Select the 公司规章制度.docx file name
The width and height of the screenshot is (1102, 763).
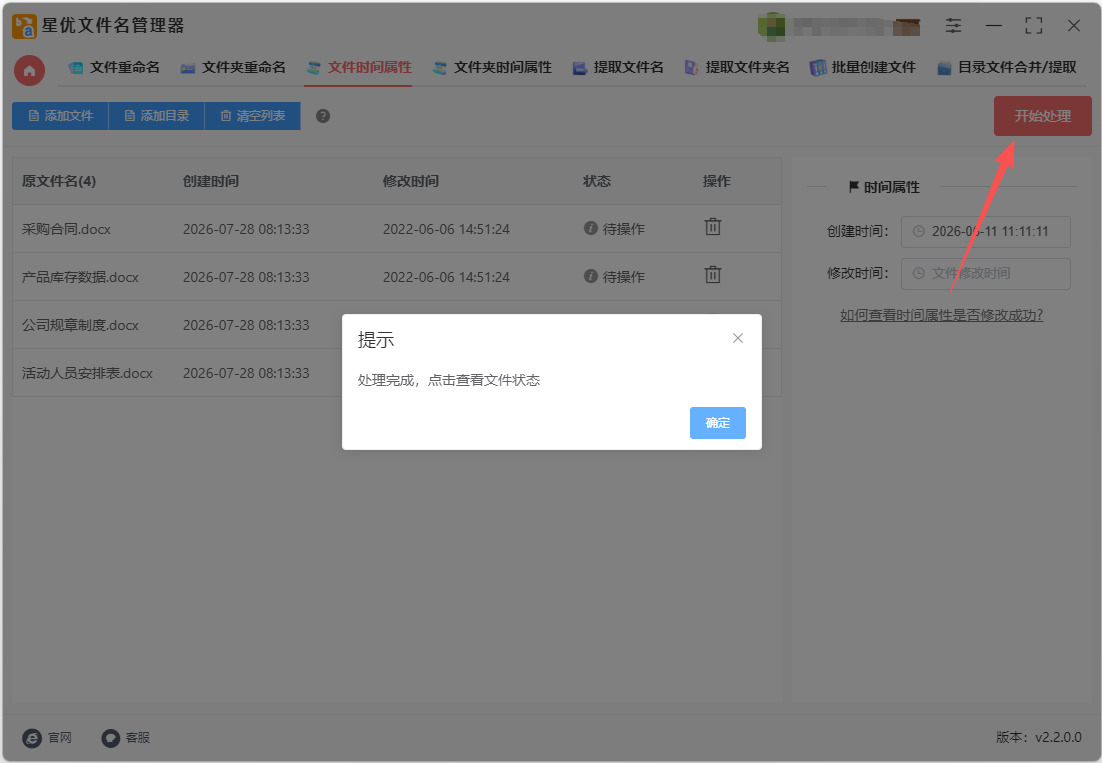[80, 325]
